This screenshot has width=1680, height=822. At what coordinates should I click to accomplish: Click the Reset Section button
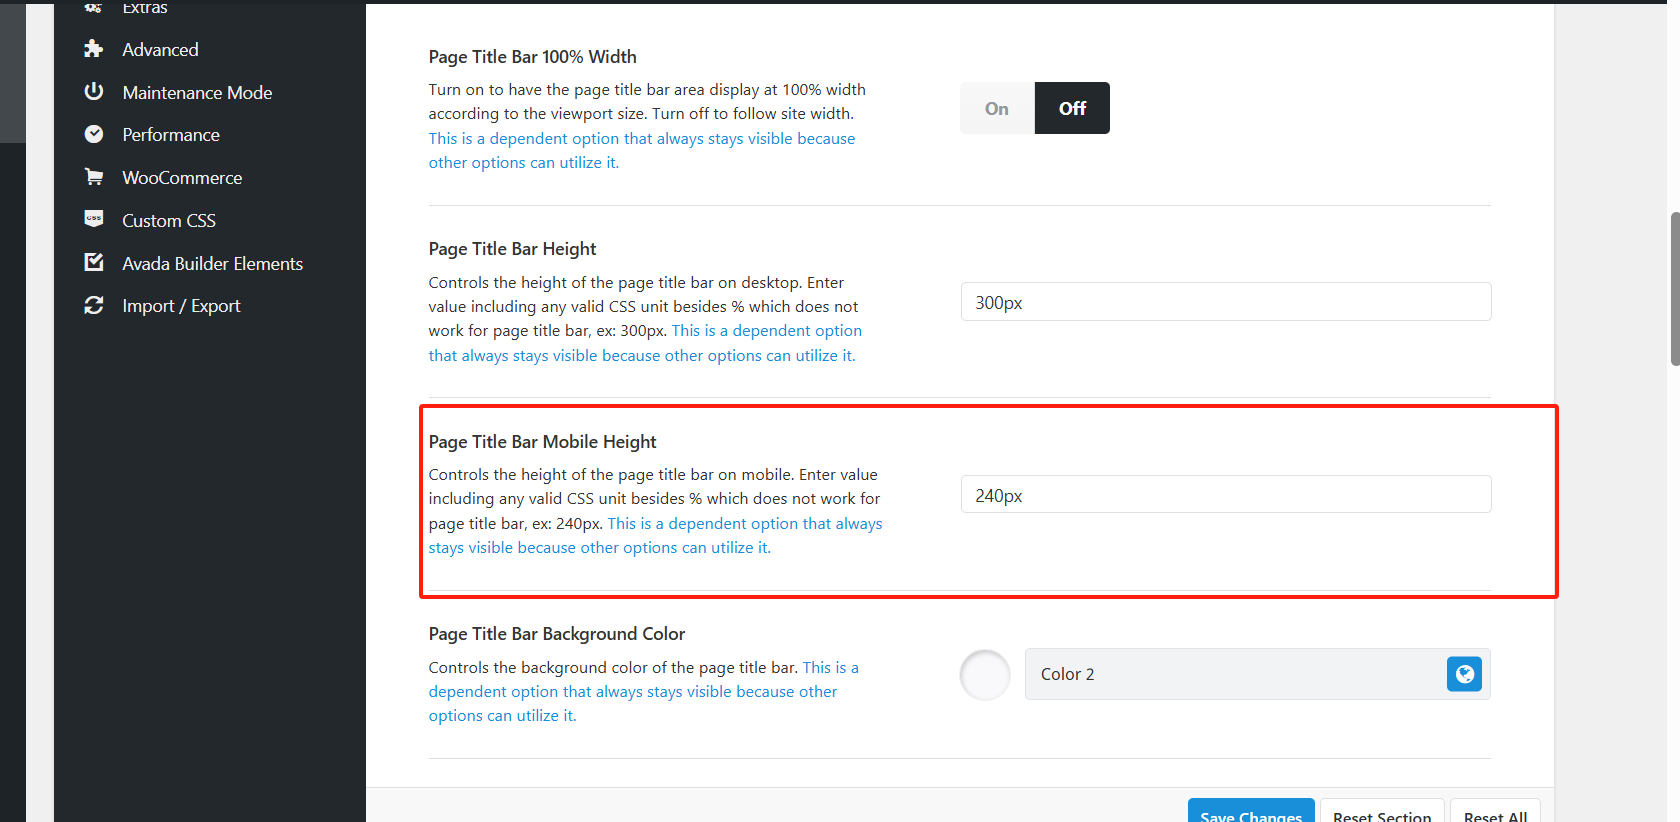(1382, 811)
